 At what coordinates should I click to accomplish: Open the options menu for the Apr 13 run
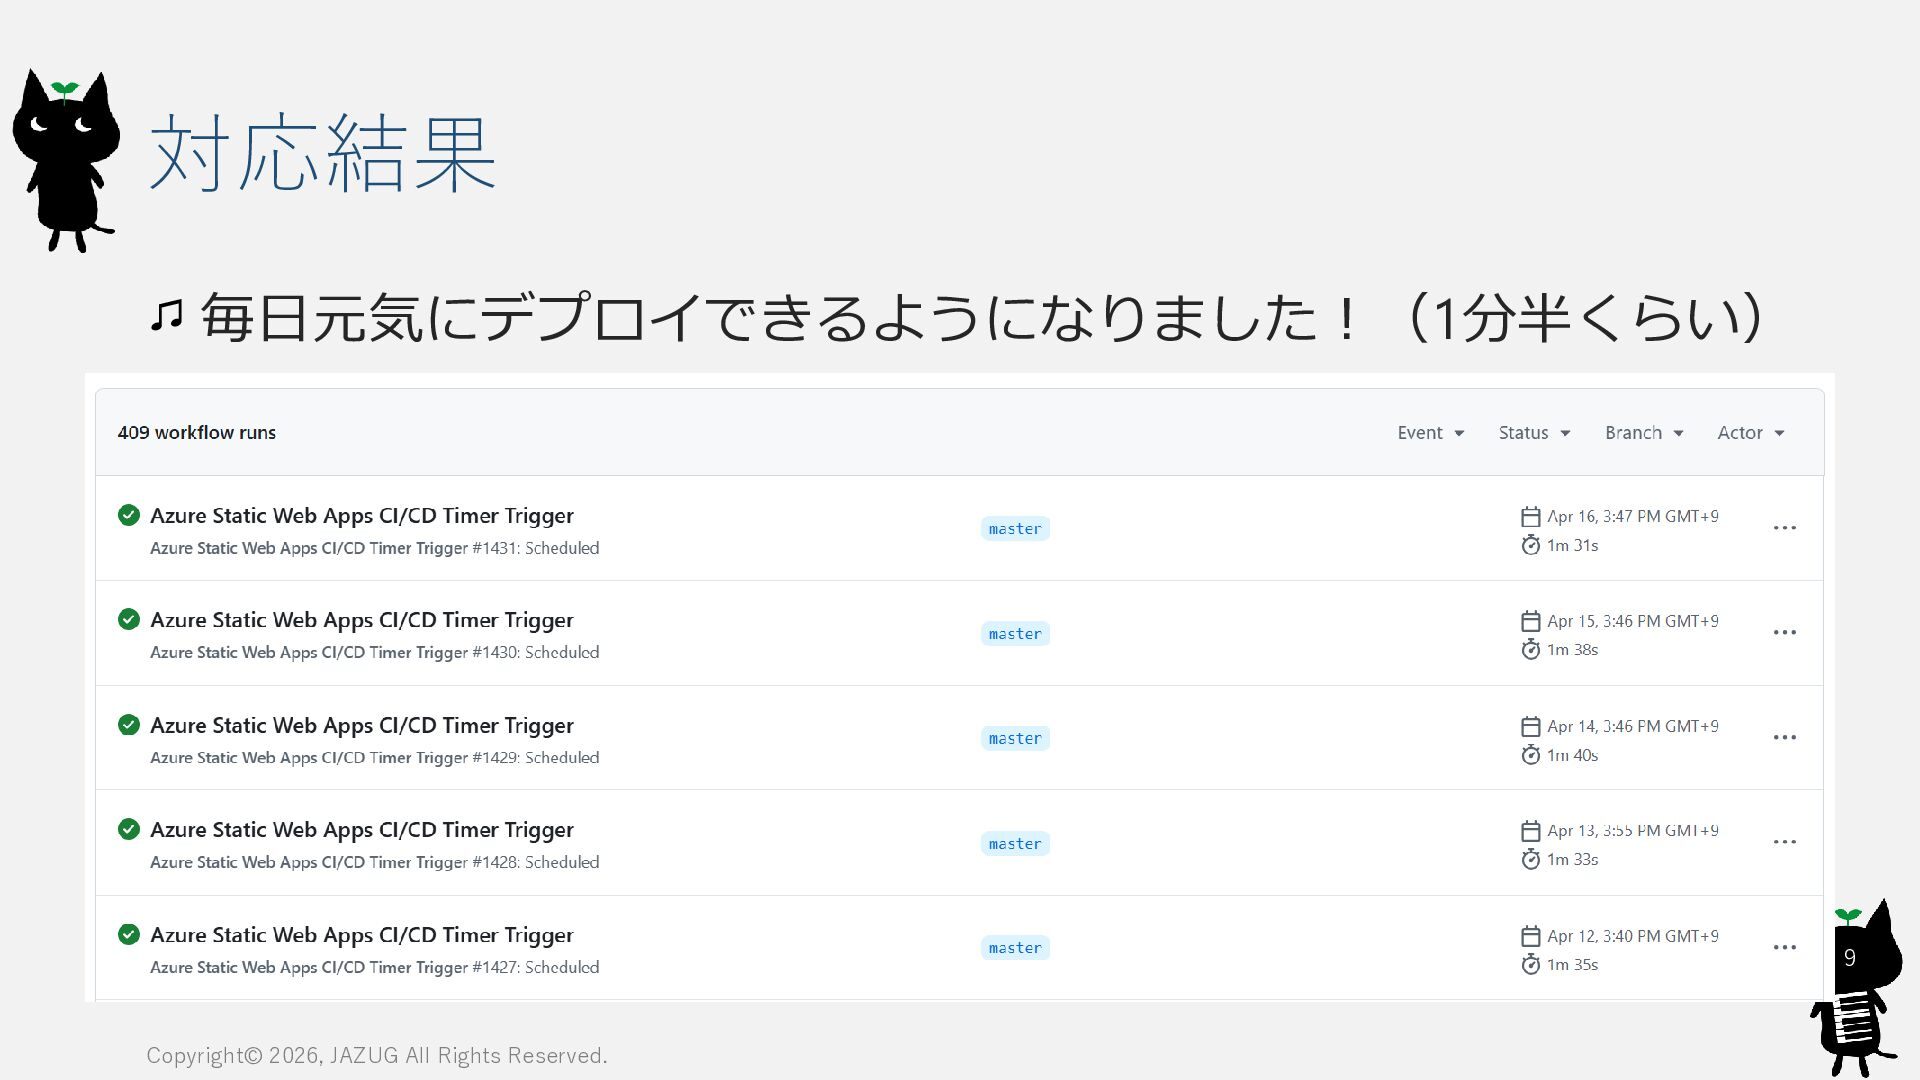click(1784, 842)
